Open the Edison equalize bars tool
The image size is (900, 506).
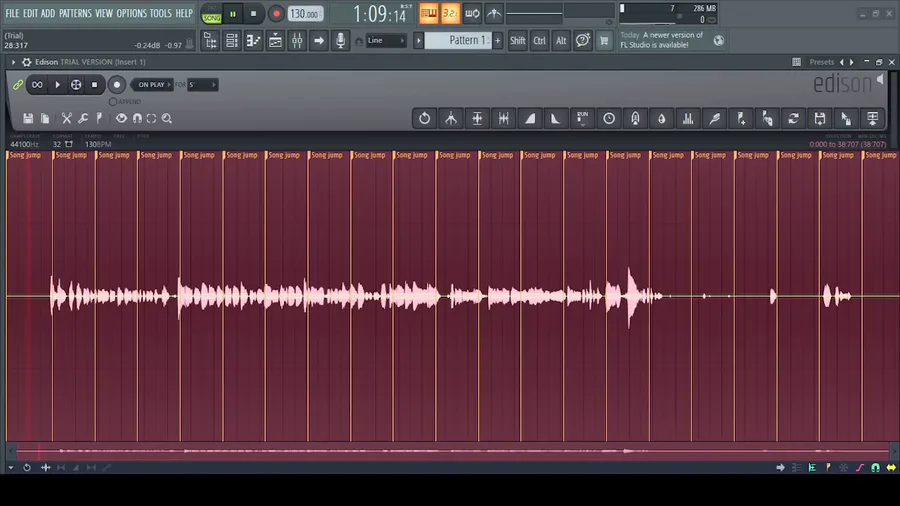[x=688, y=118]
